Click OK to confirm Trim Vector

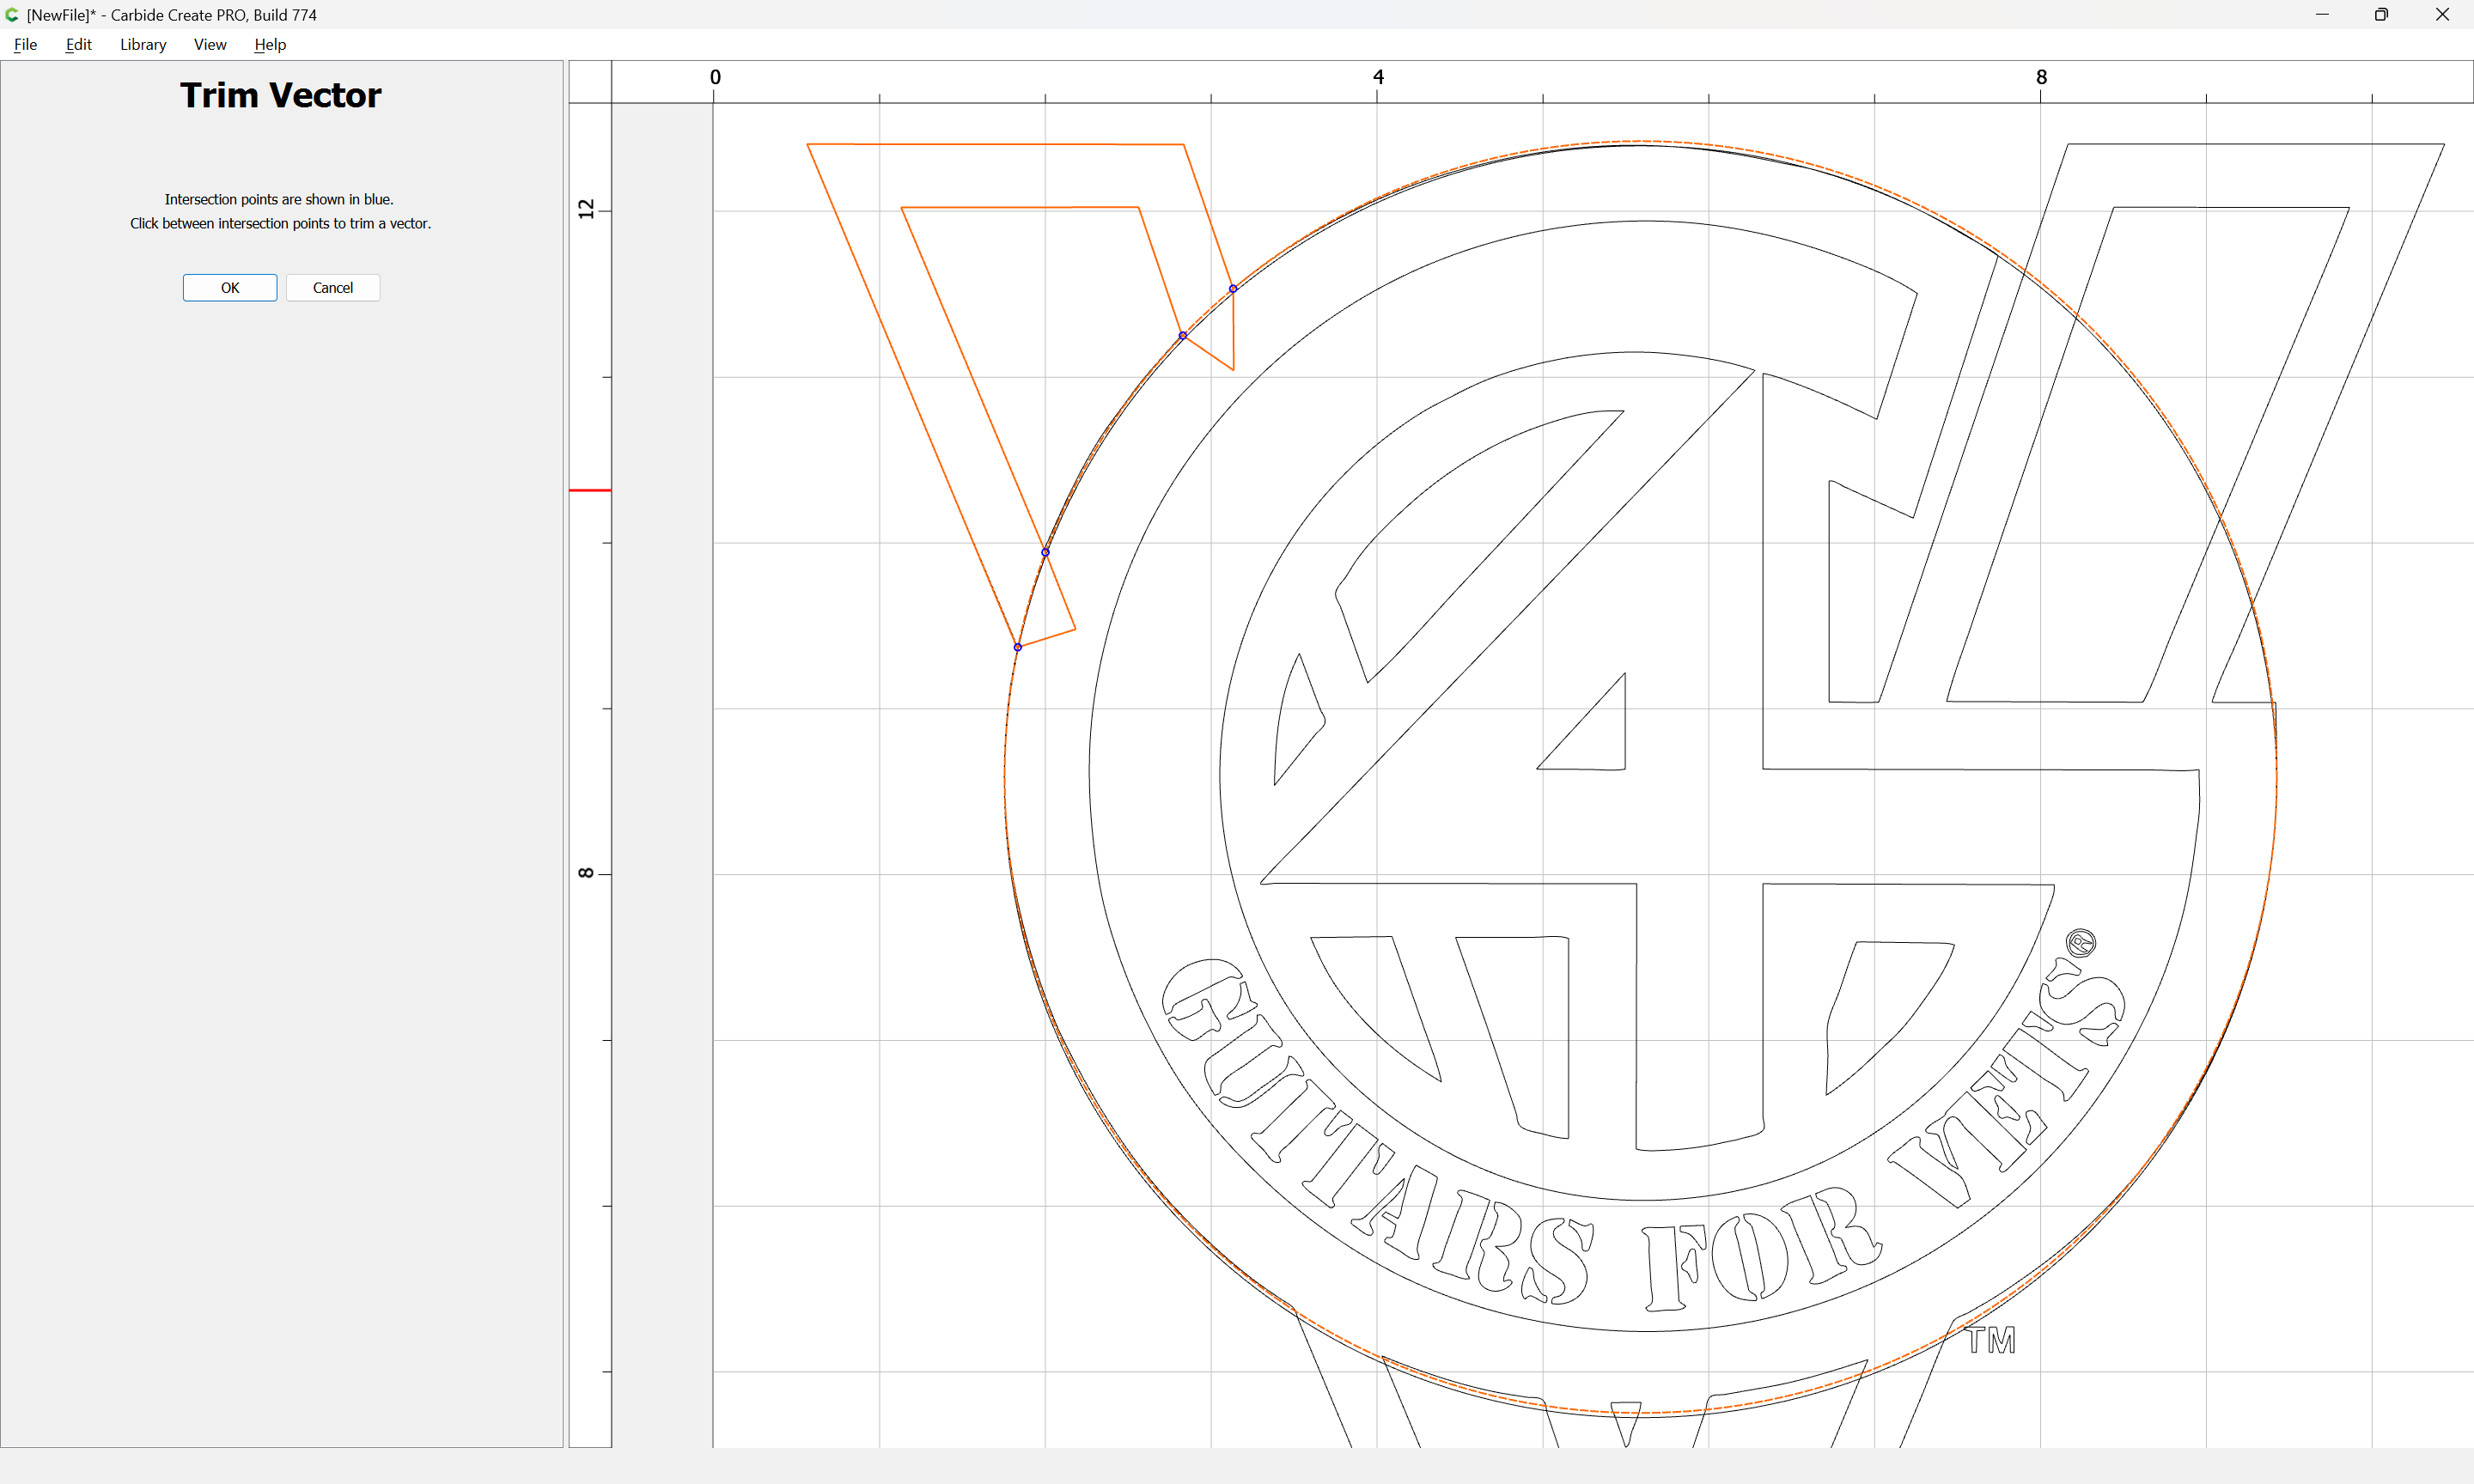click(230, 288)
